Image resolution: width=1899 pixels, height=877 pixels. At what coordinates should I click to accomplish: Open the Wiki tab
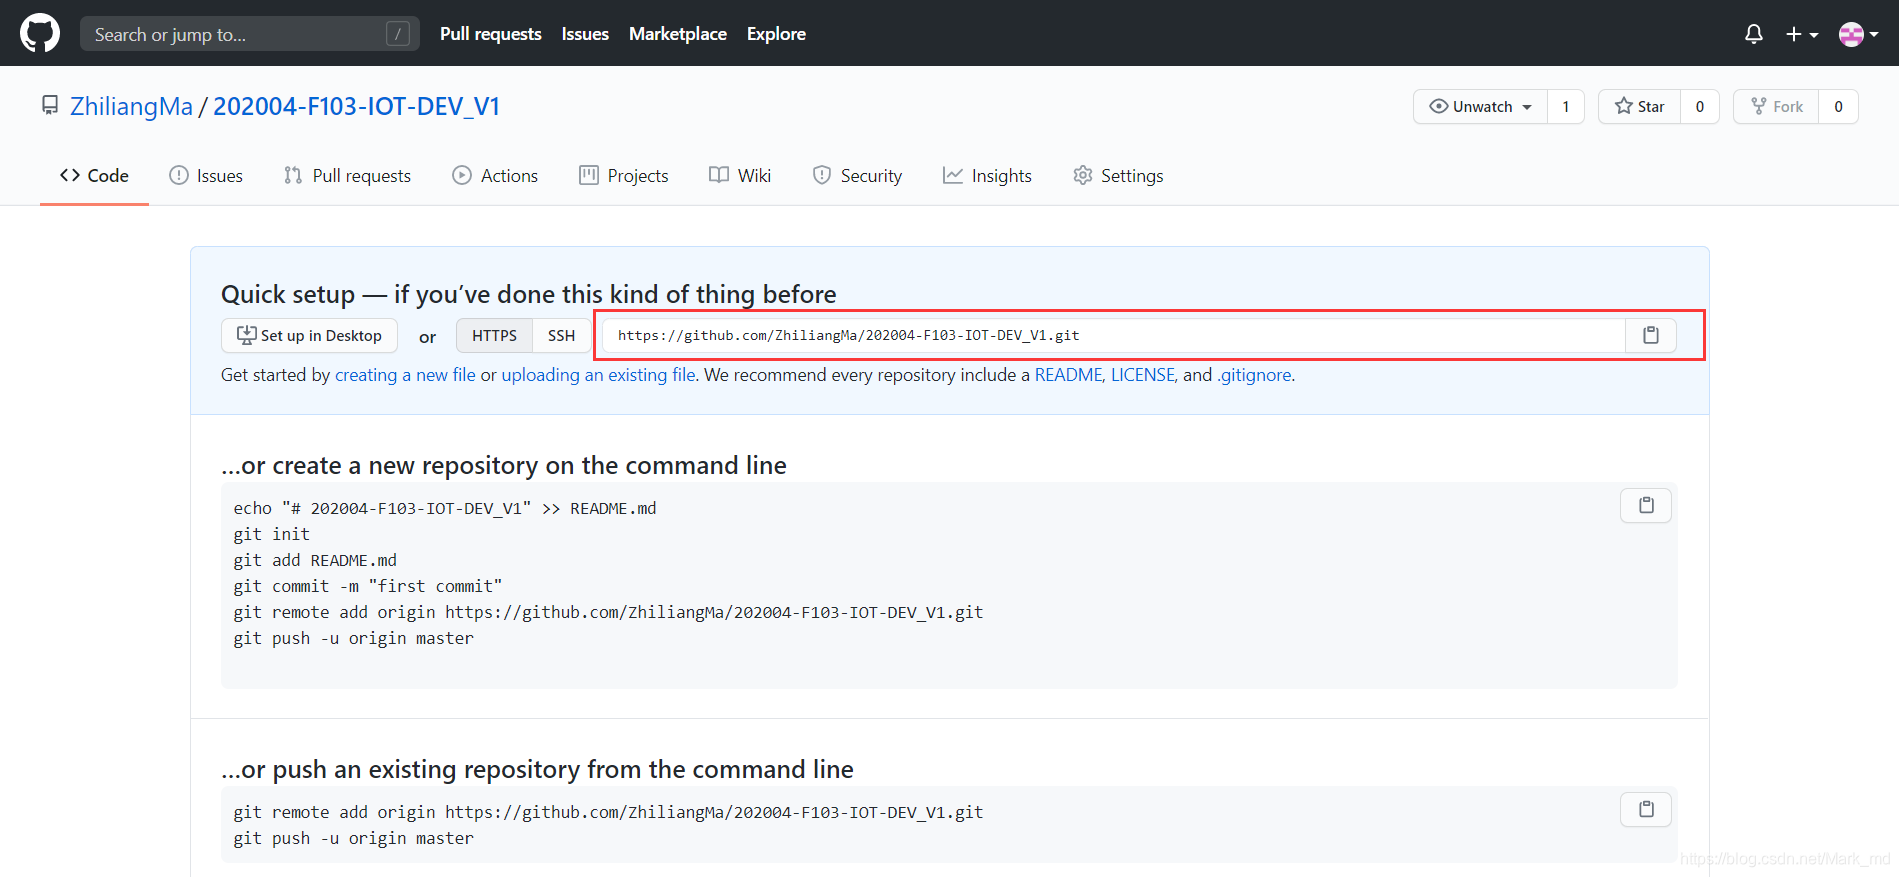740,175
